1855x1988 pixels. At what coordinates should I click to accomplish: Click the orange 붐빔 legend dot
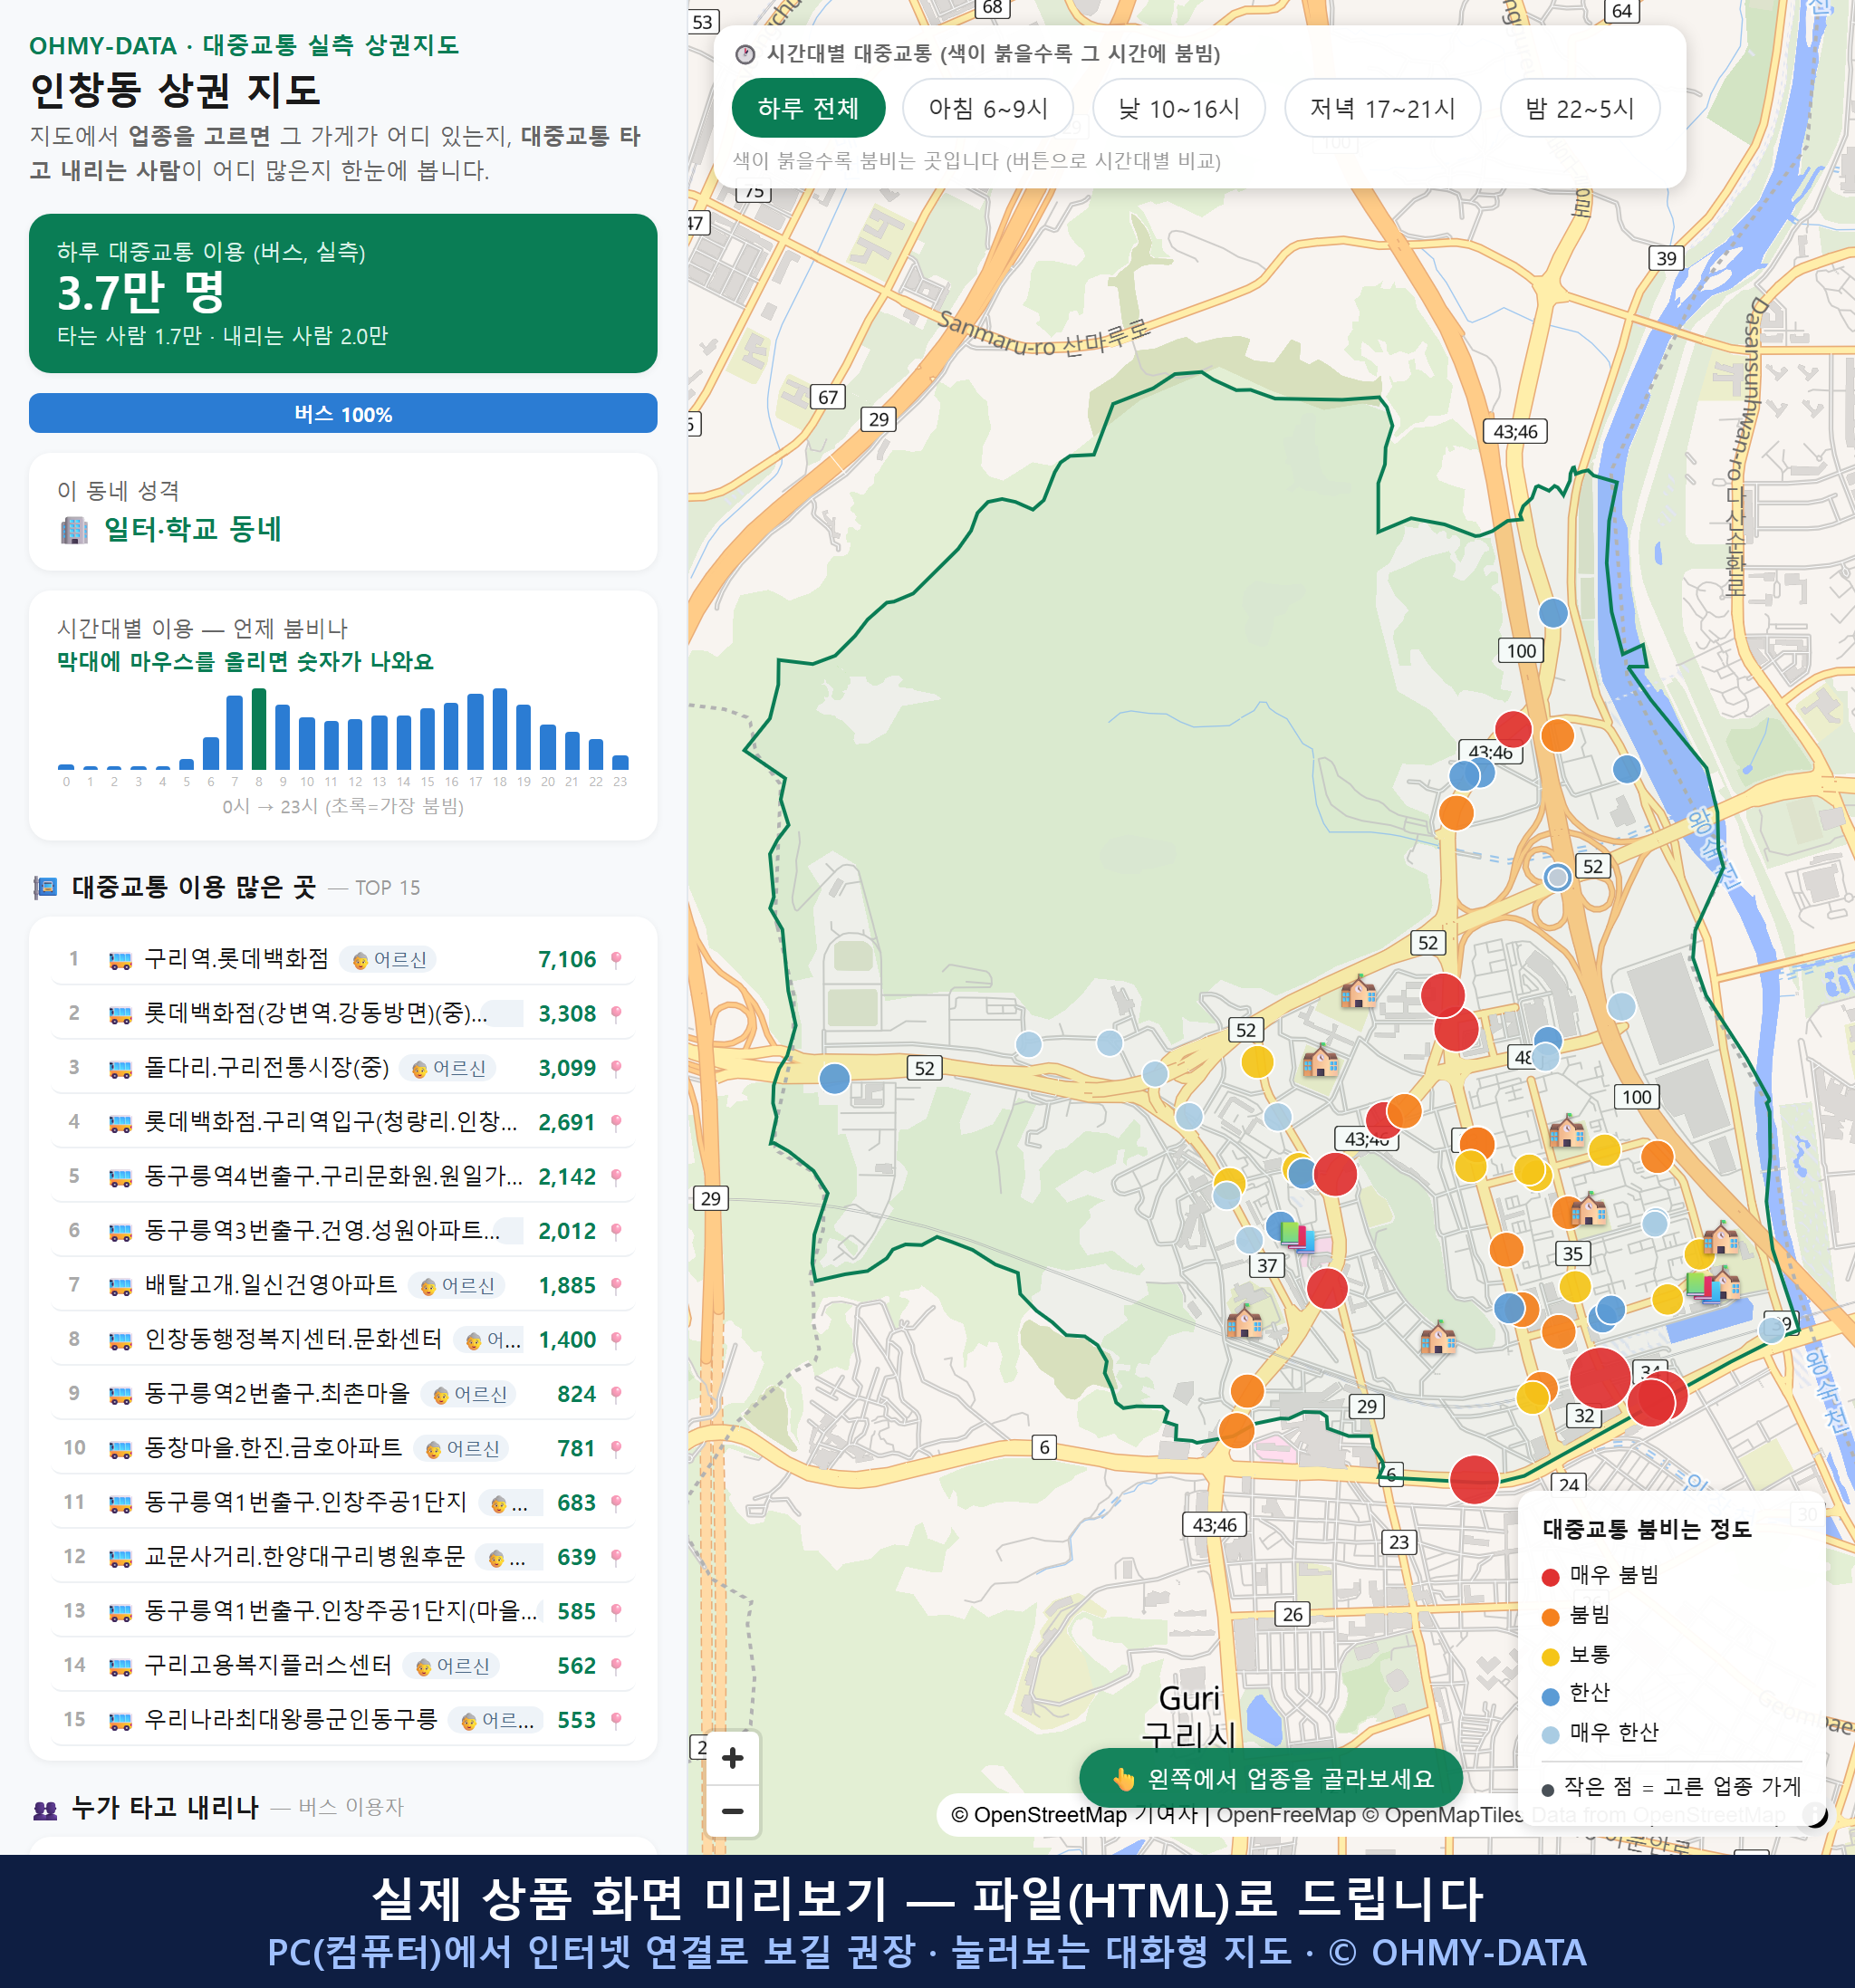coord(1550,1617)
